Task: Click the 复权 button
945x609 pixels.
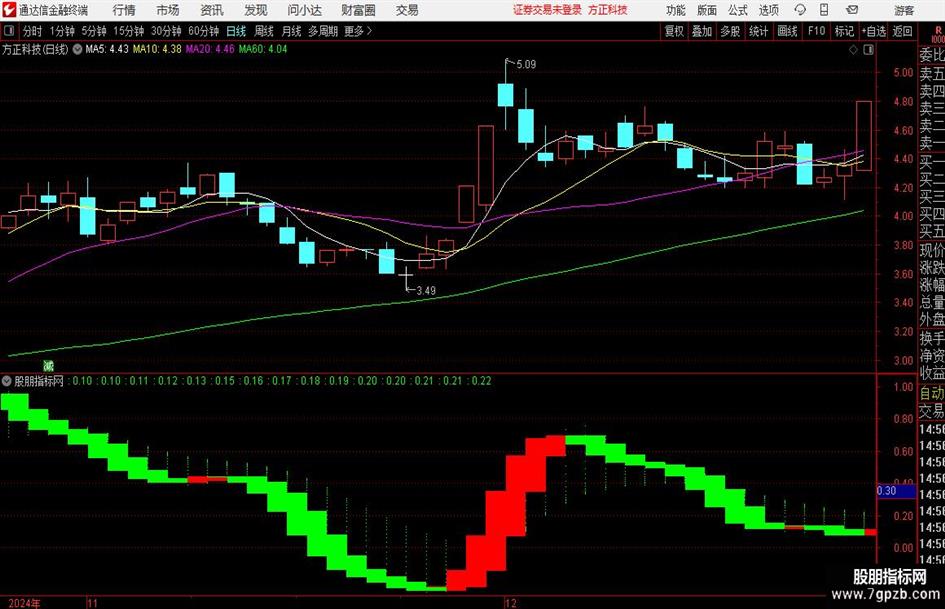Action: pyautogui.click(x=674, y=31)
